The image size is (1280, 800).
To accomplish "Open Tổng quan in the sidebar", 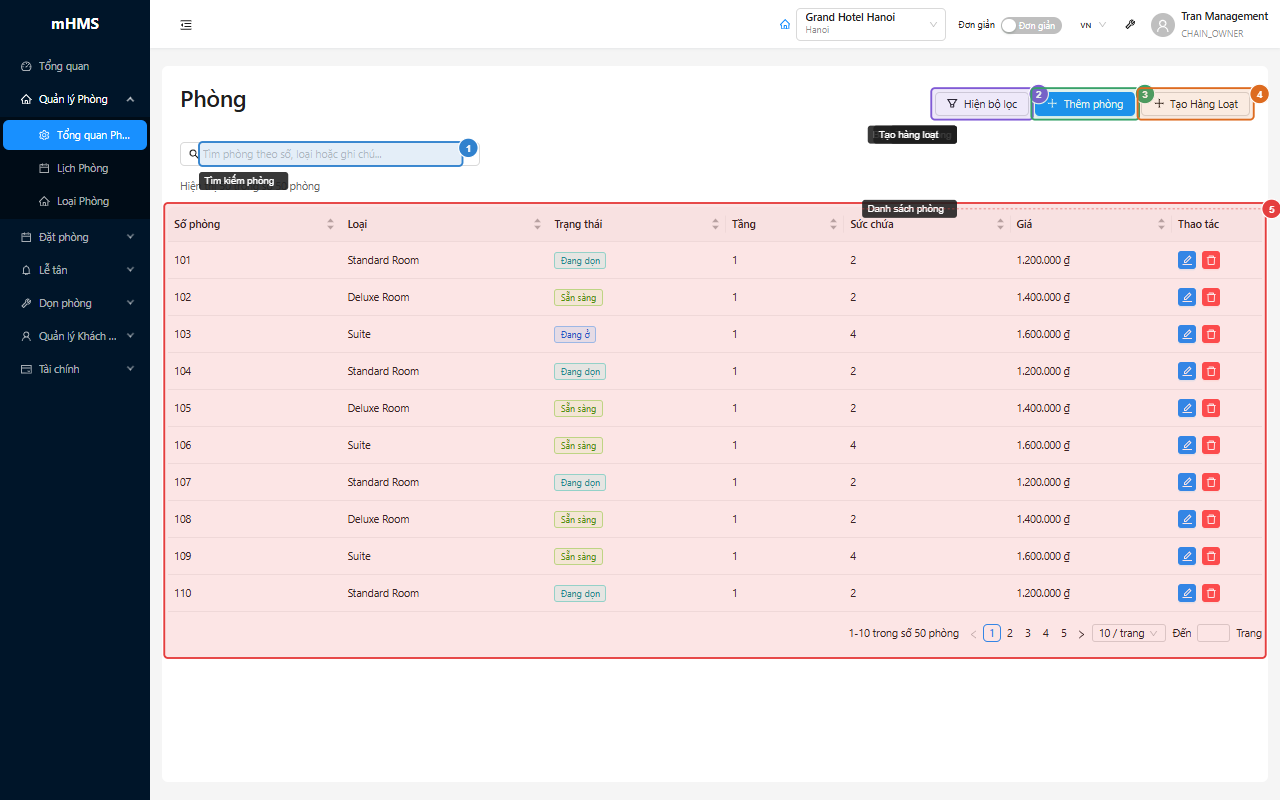I will pos(75,66).
